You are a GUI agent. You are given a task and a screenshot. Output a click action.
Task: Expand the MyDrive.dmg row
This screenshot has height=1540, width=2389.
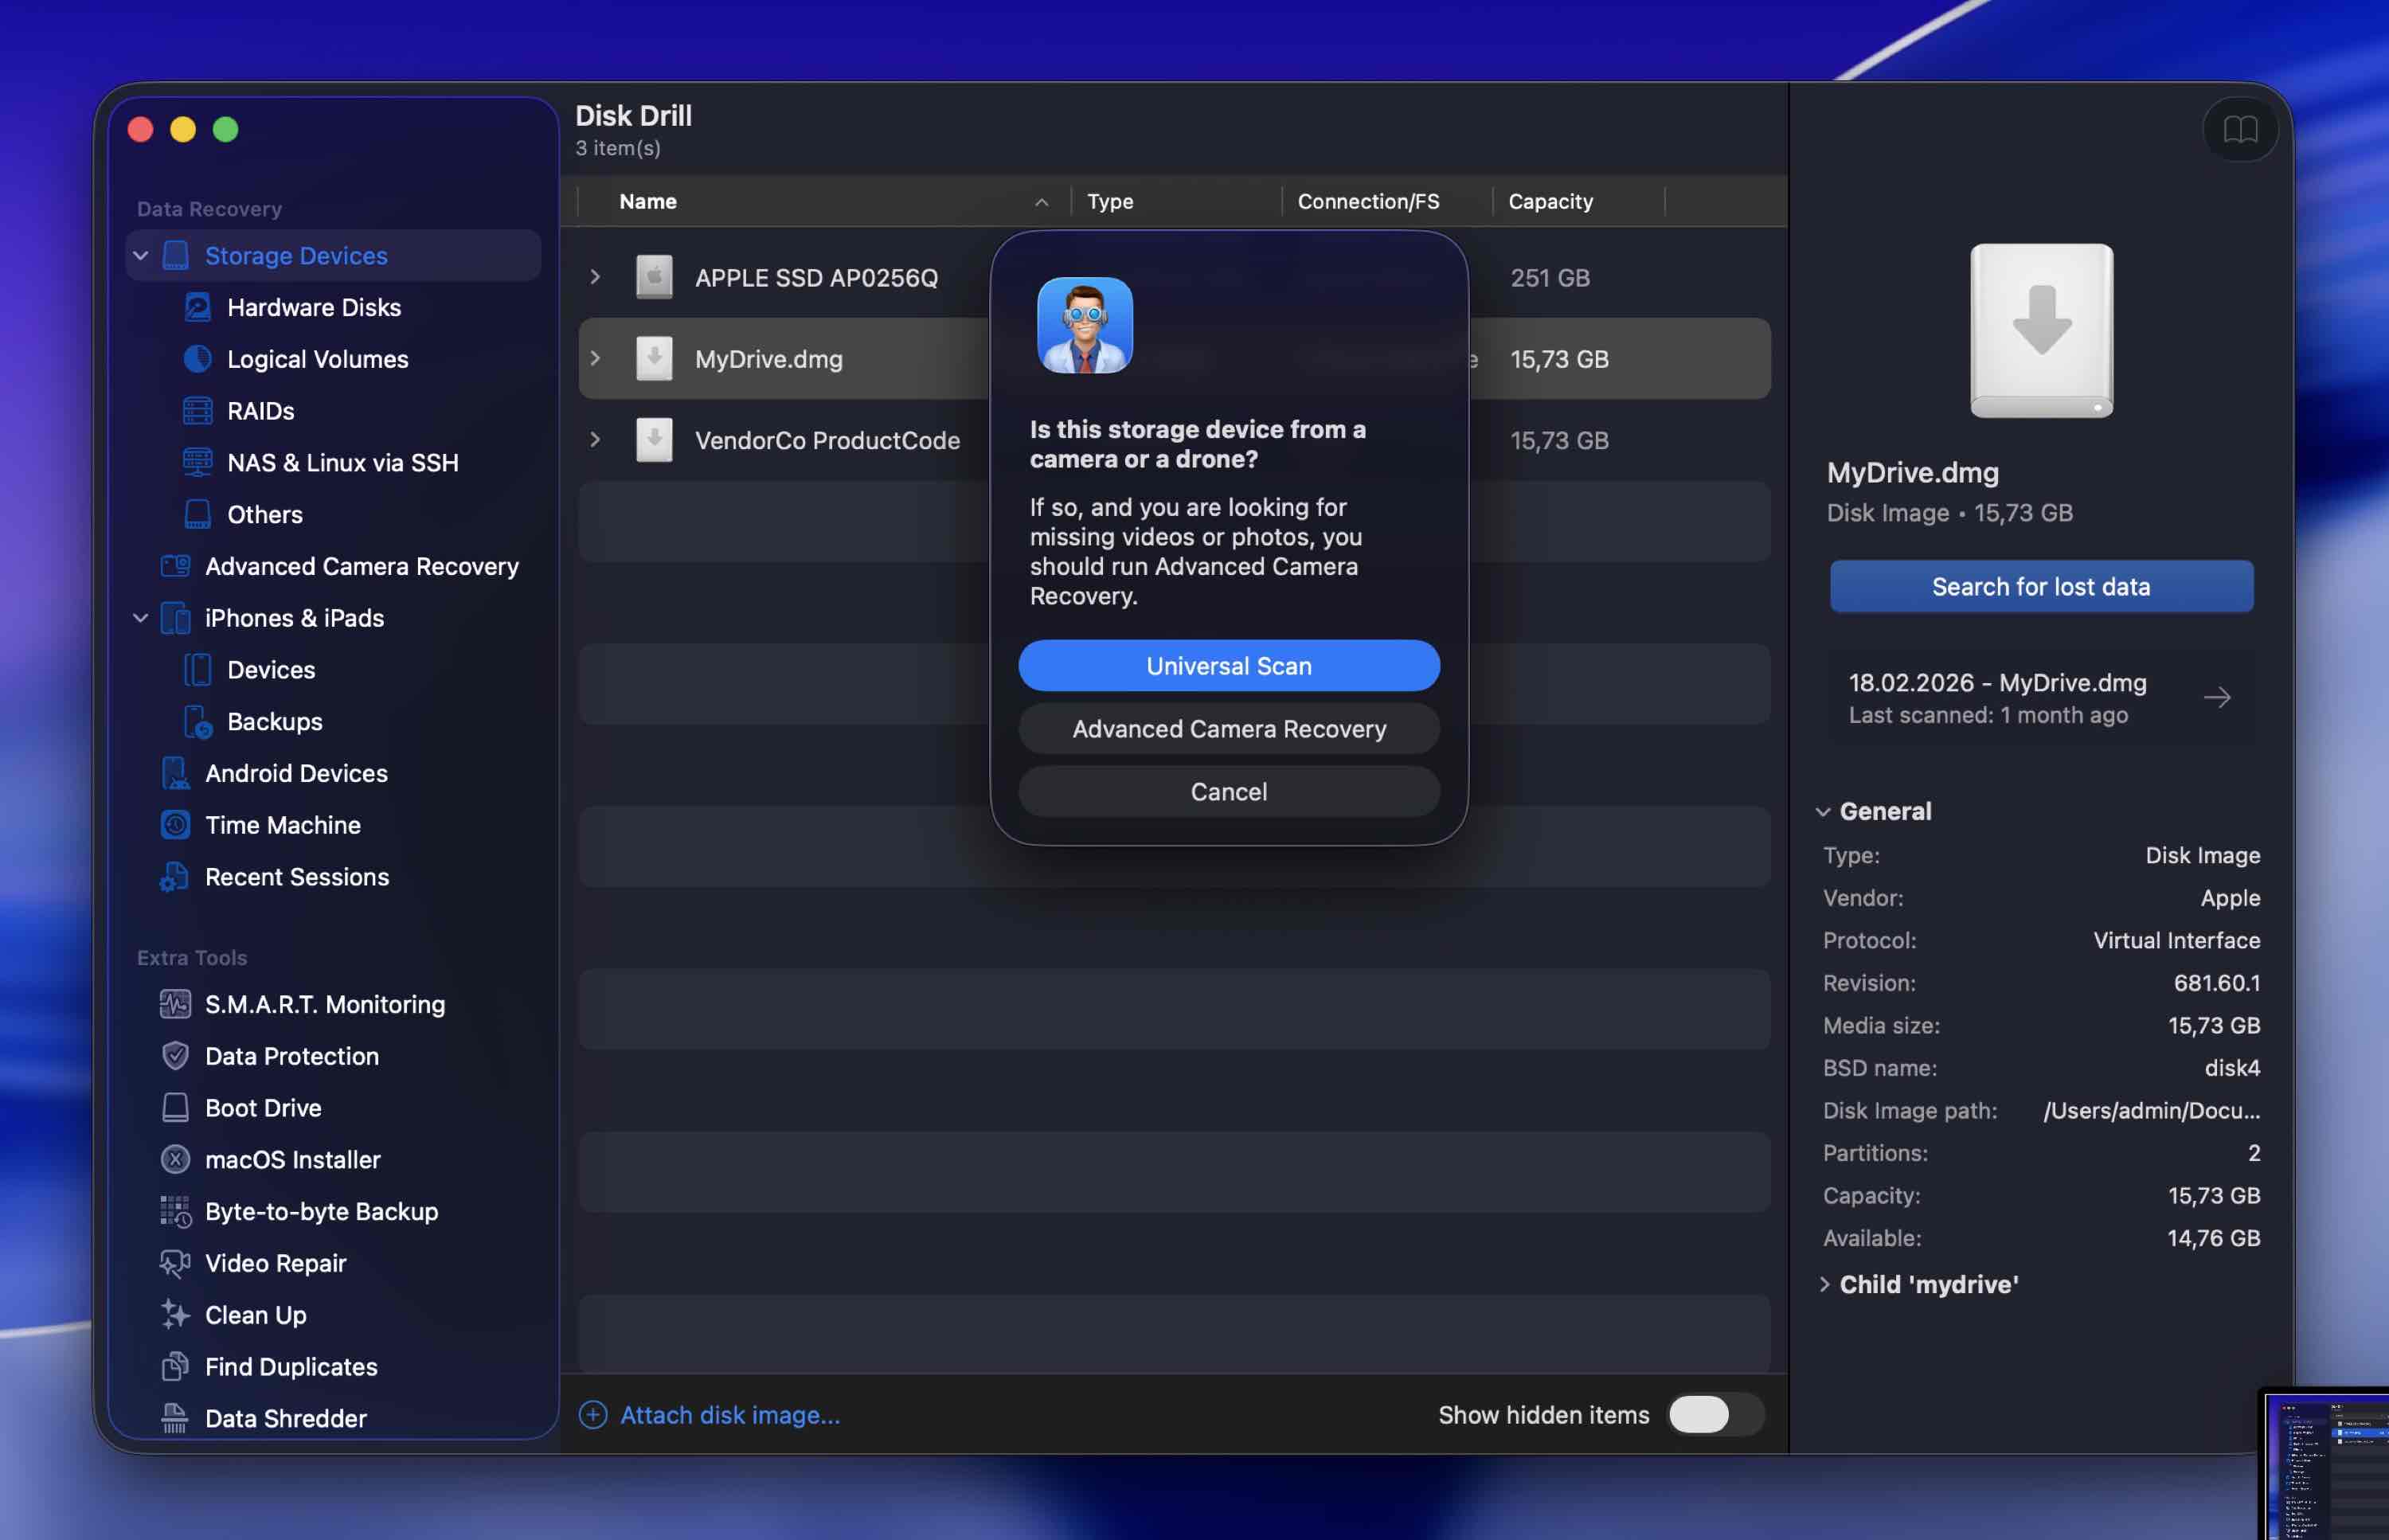[x=595, y=358]
